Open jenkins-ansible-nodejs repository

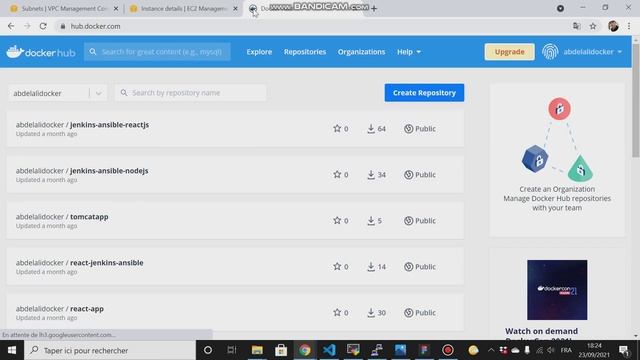[109, 171]
